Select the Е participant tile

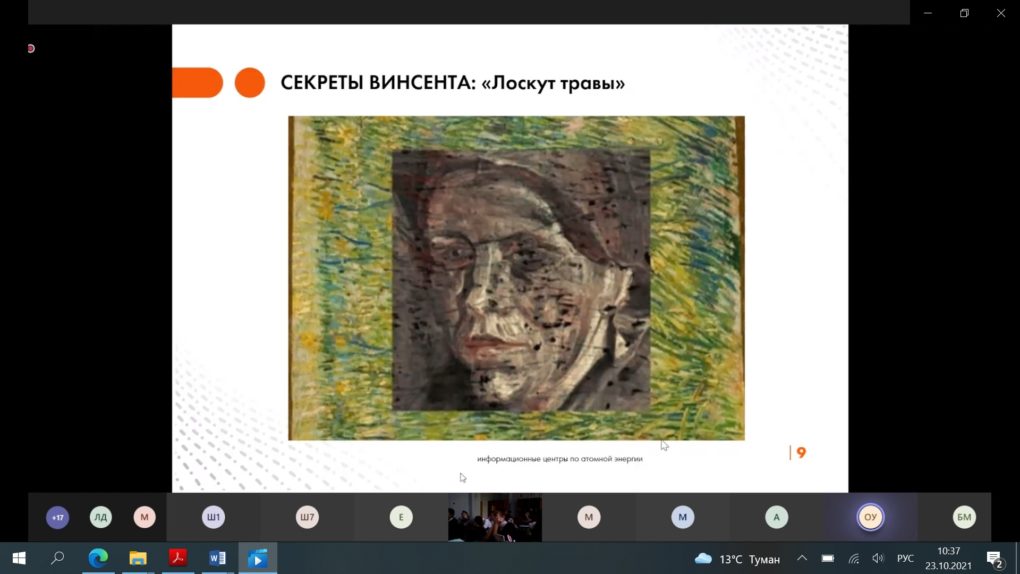coord(401,517)
